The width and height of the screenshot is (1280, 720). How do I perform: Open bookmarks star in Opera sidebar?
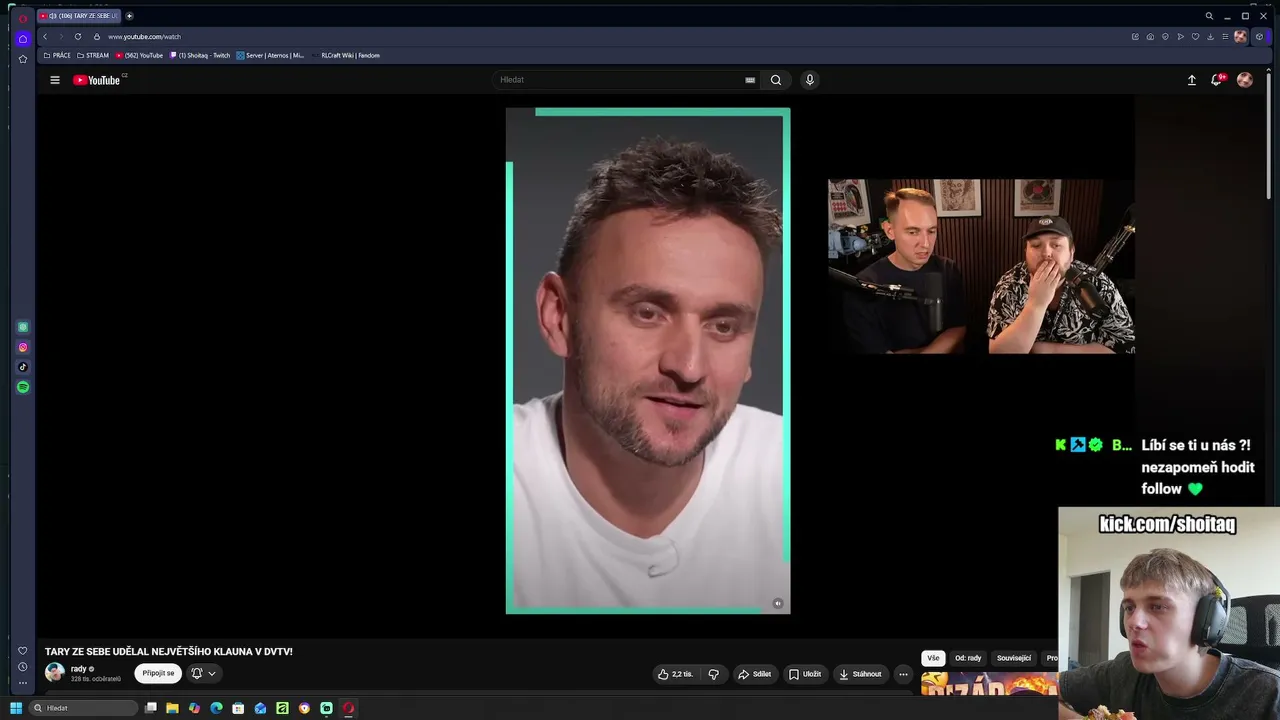[23, 59]
